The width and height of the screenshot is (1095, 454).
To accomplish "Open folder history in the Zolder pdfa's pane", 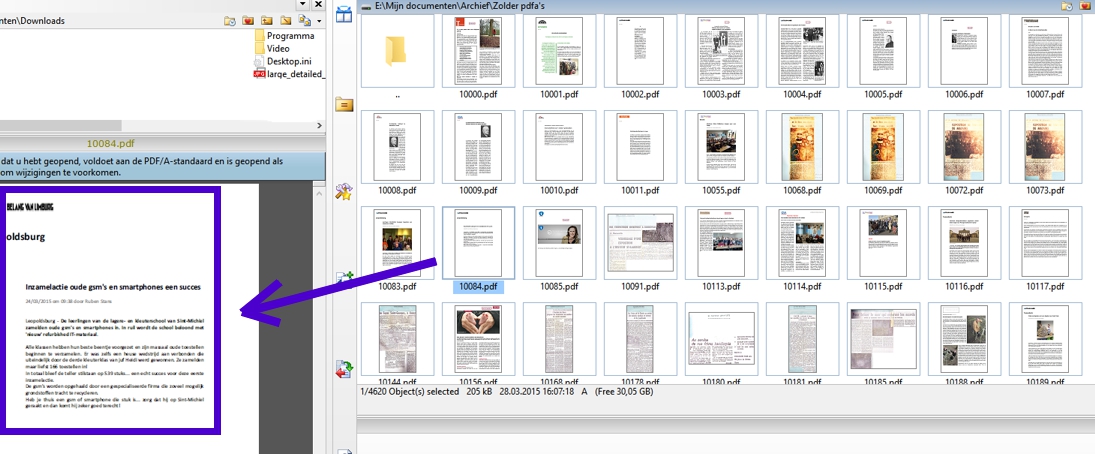I will (1067, 6).
